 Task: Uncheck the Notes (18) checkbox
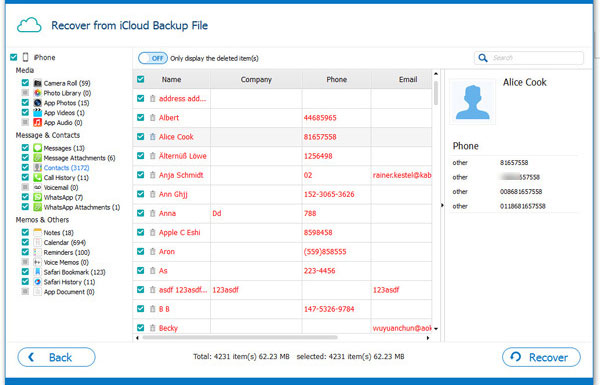pyautogui.click(x=25, y=232)
